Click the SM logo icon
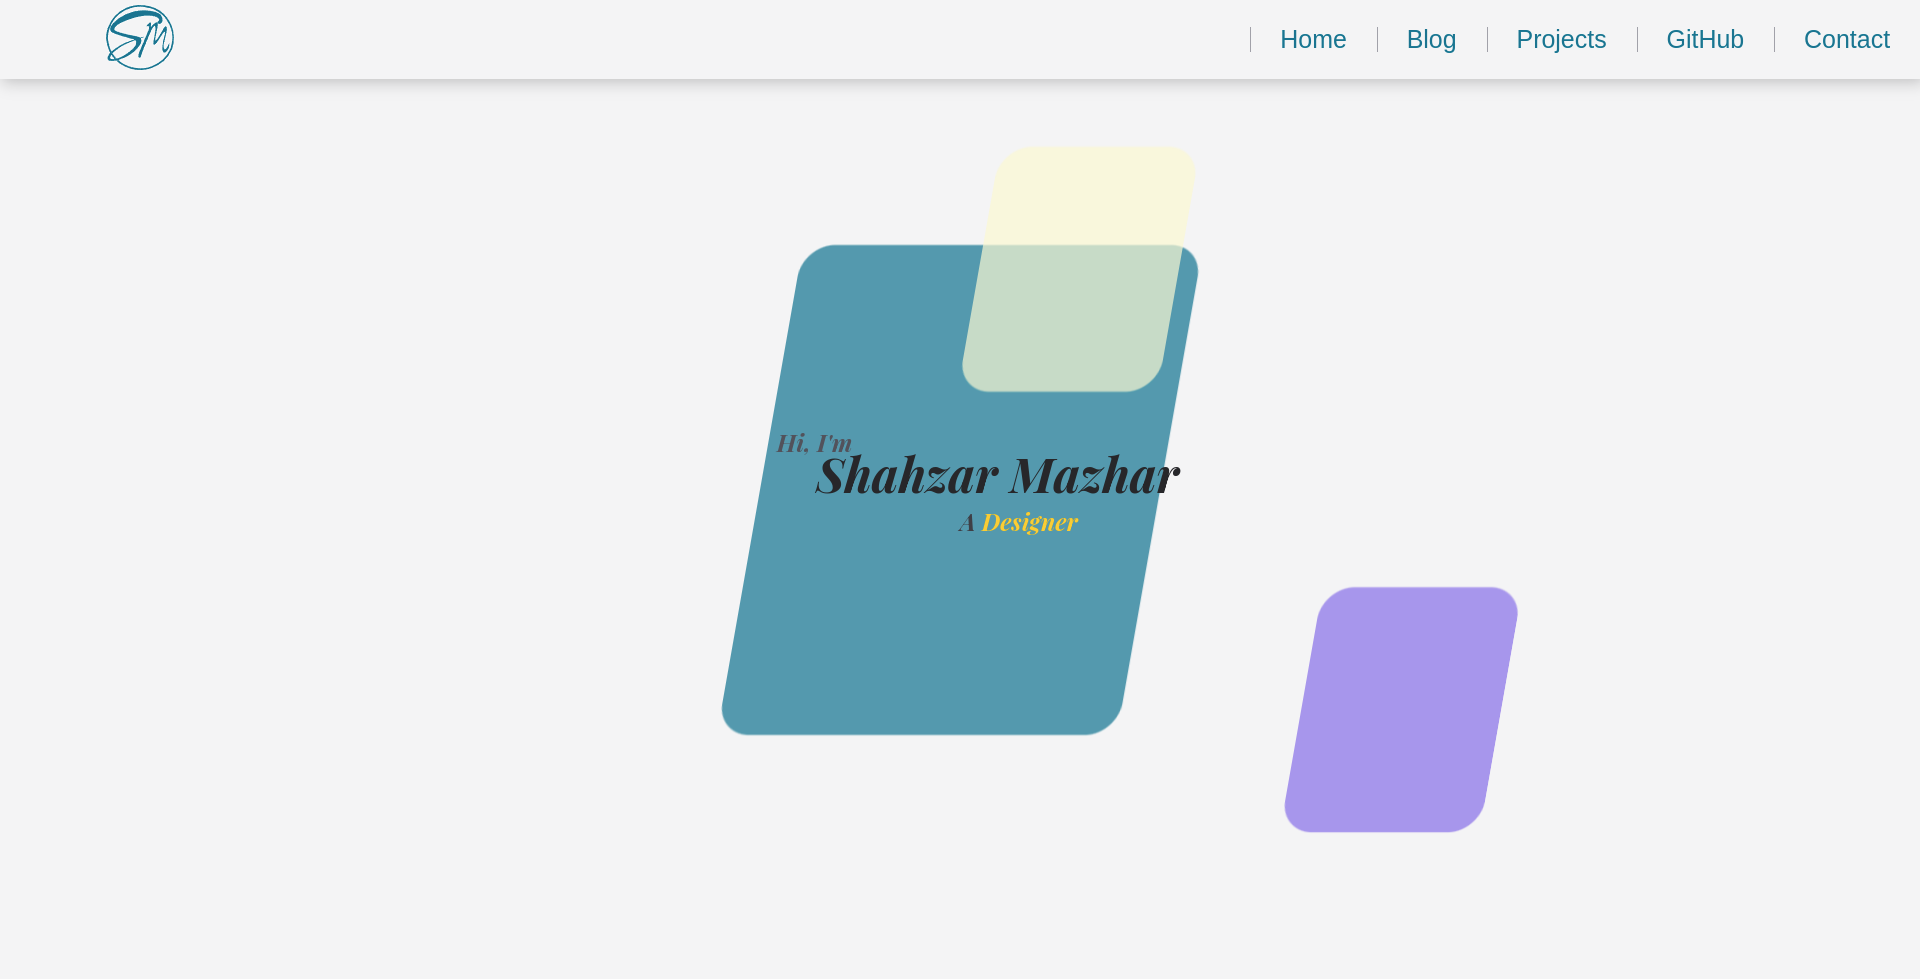The height and width of the screenshot is (979, 1920). 140,38
